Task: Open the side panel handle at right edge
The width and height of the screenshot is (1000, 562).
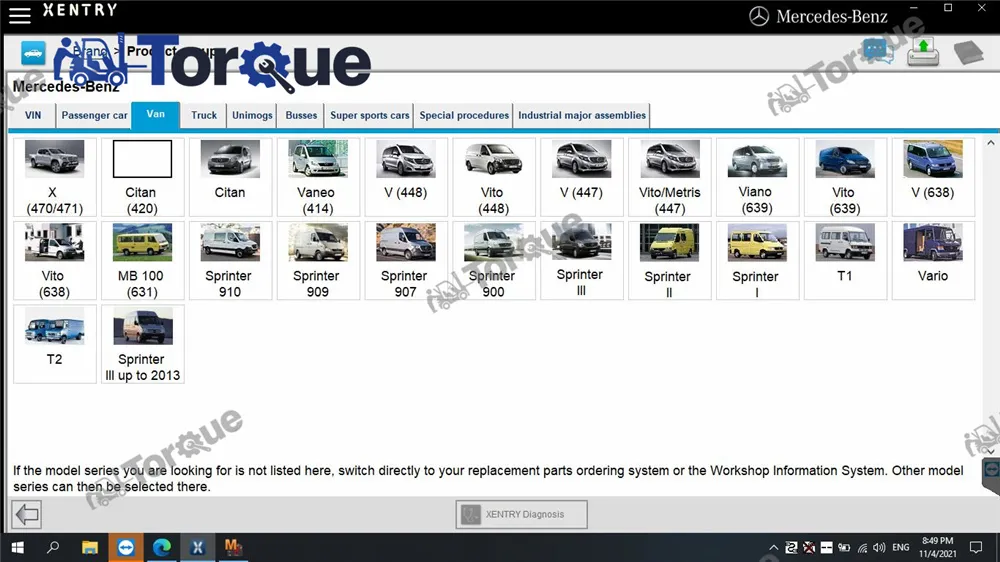Action: coord(990,475)
